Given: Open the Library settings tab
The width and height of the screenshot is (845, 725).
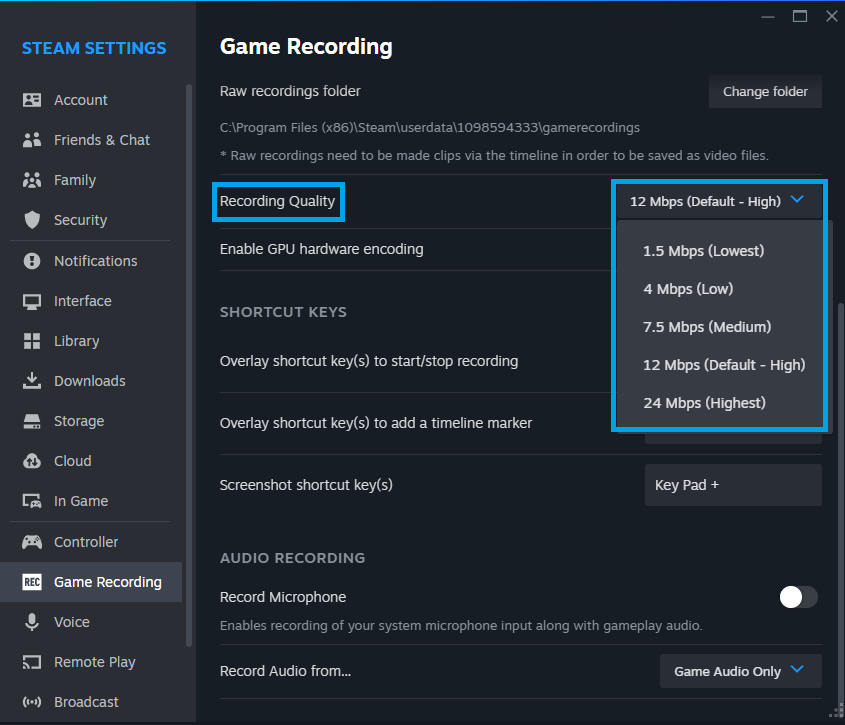Looking at the screenshot, I should (x=76, y=341).
